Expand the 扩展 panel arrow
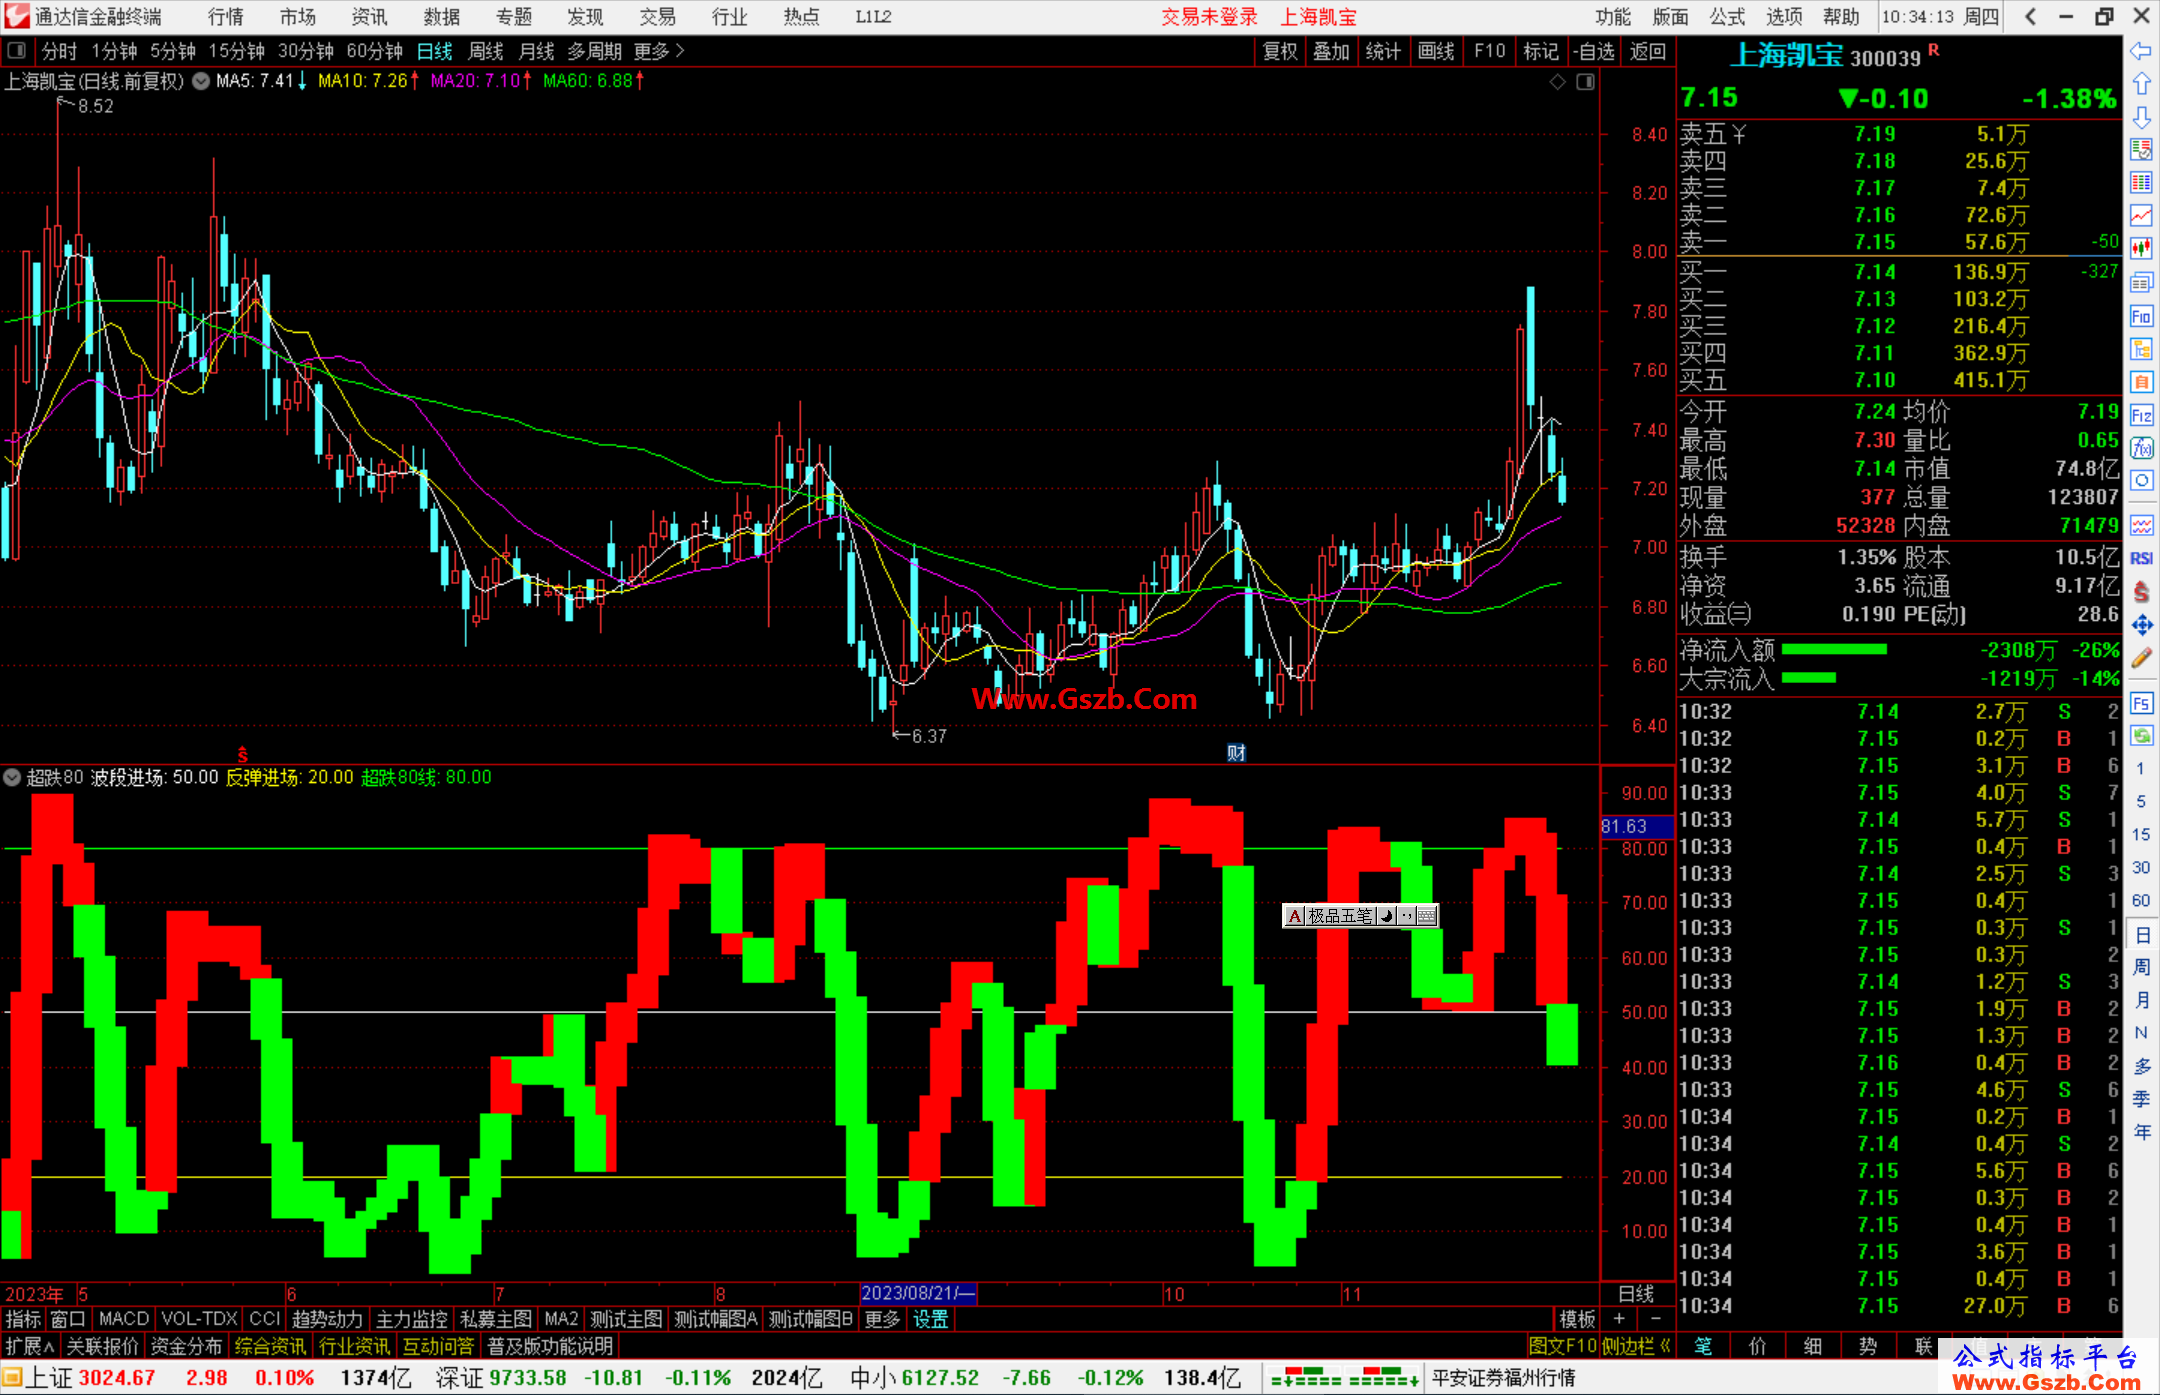 [x=30, y=1346]
